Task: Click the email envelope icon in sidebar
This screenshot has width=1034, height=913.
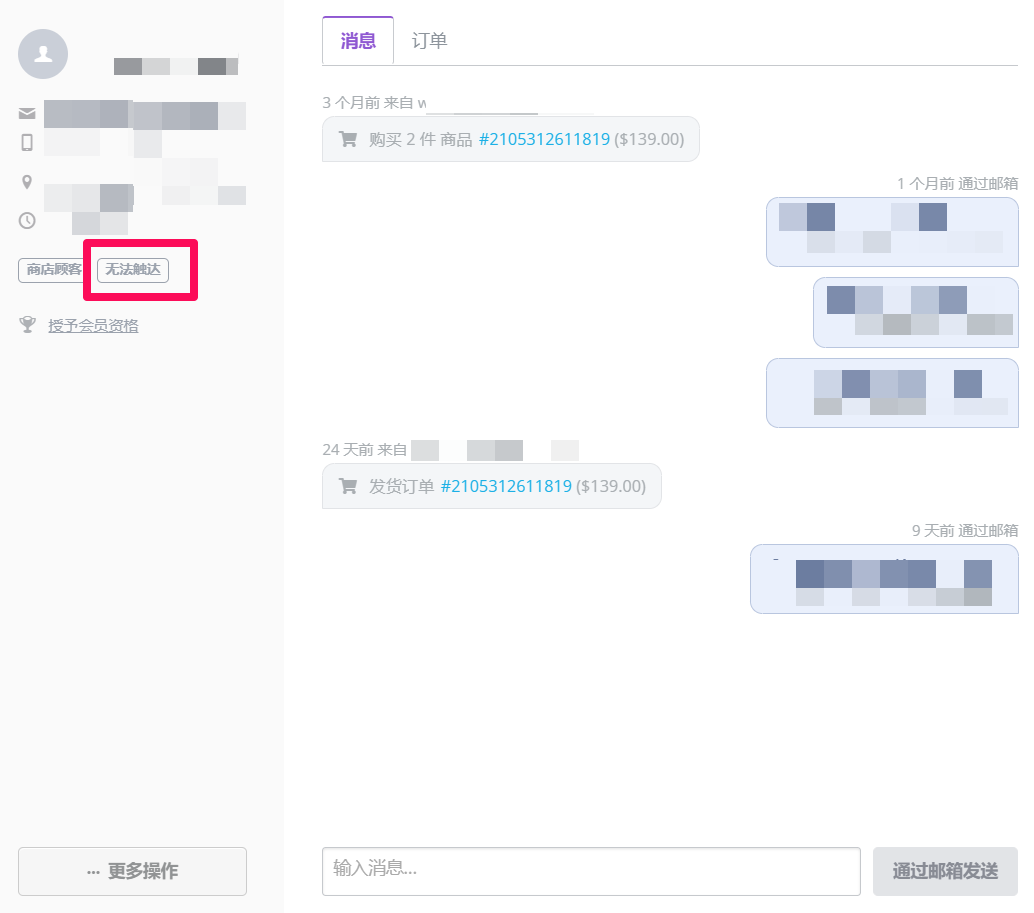Action: click(27, 113)
